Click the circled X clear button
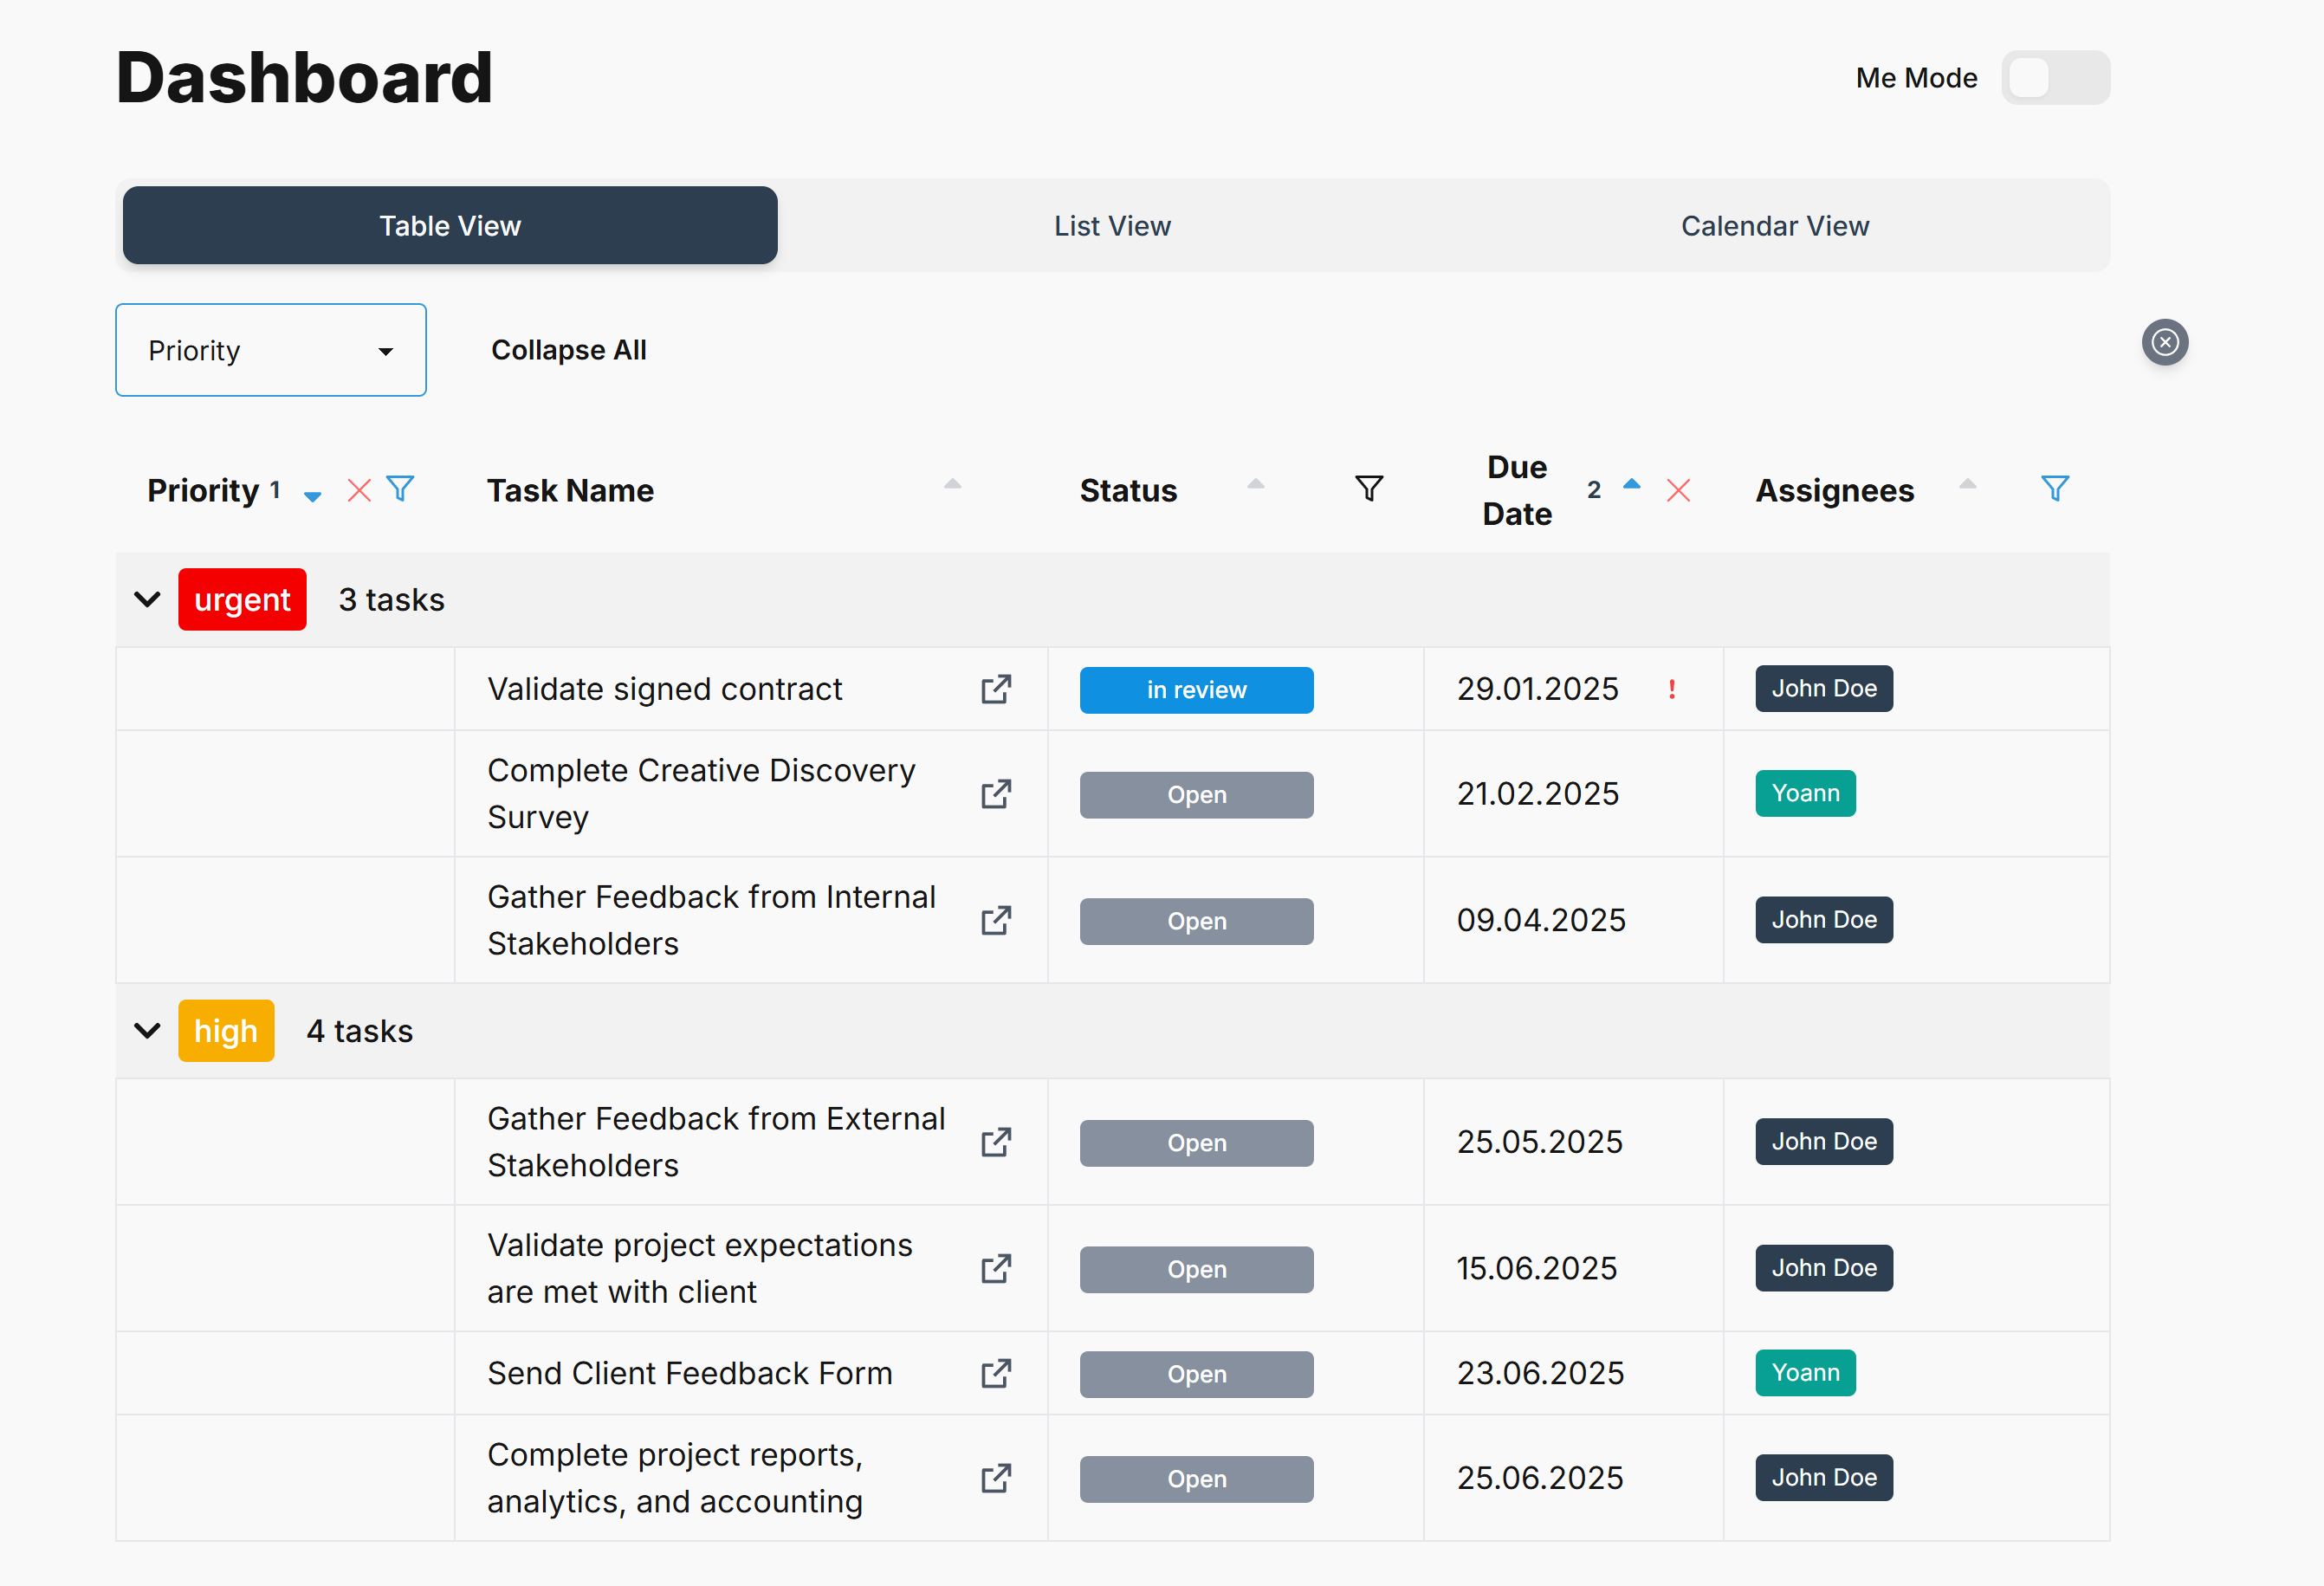2324x1586 pixels. [x=2165, y=342]
